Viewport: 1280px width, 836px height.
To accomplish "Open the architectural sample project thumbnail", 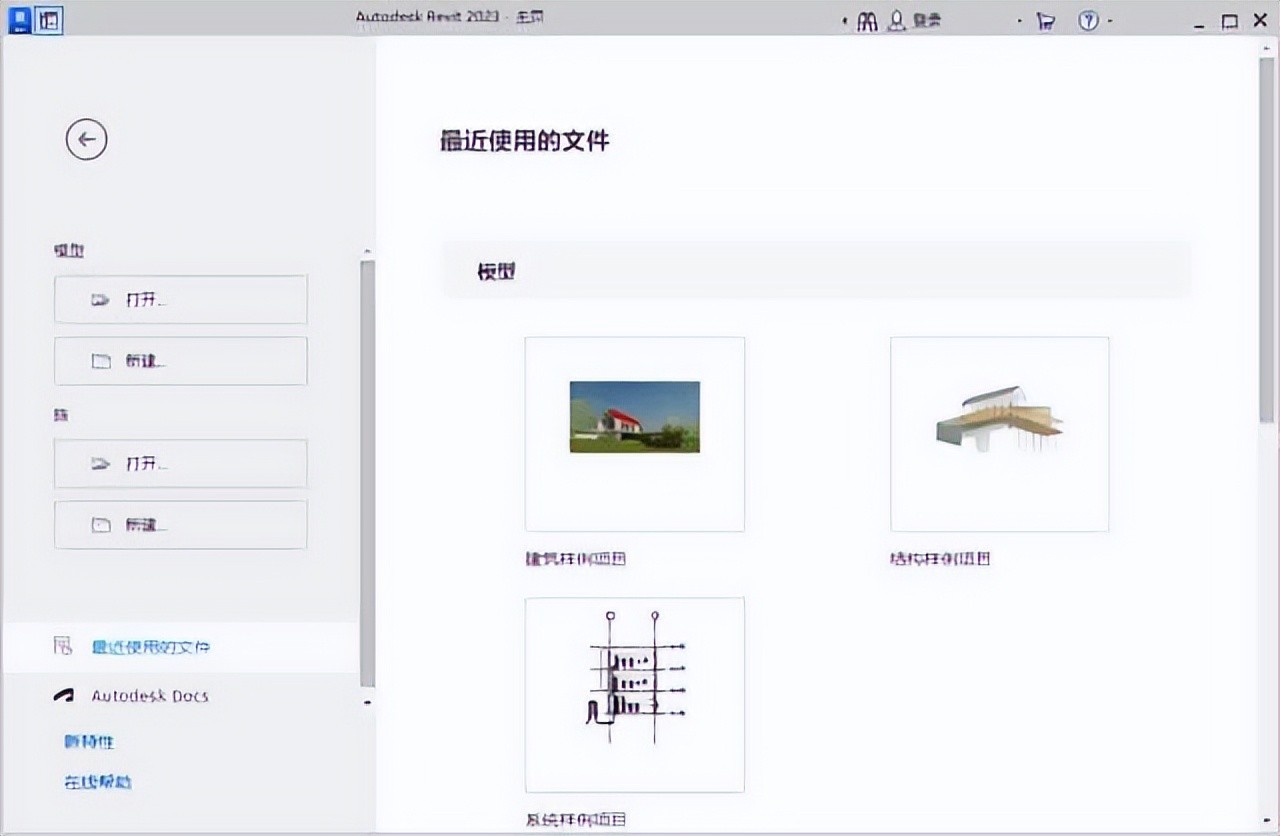I will tap(634, 434).
